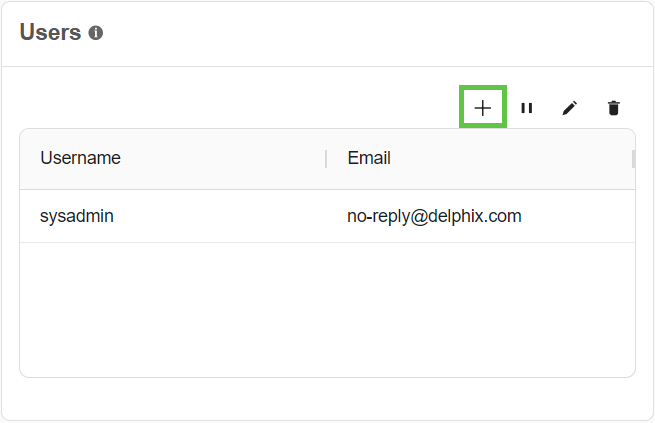Click the no-reply@delphix.com email cell
655x423 pixels.
coord(434,216)
